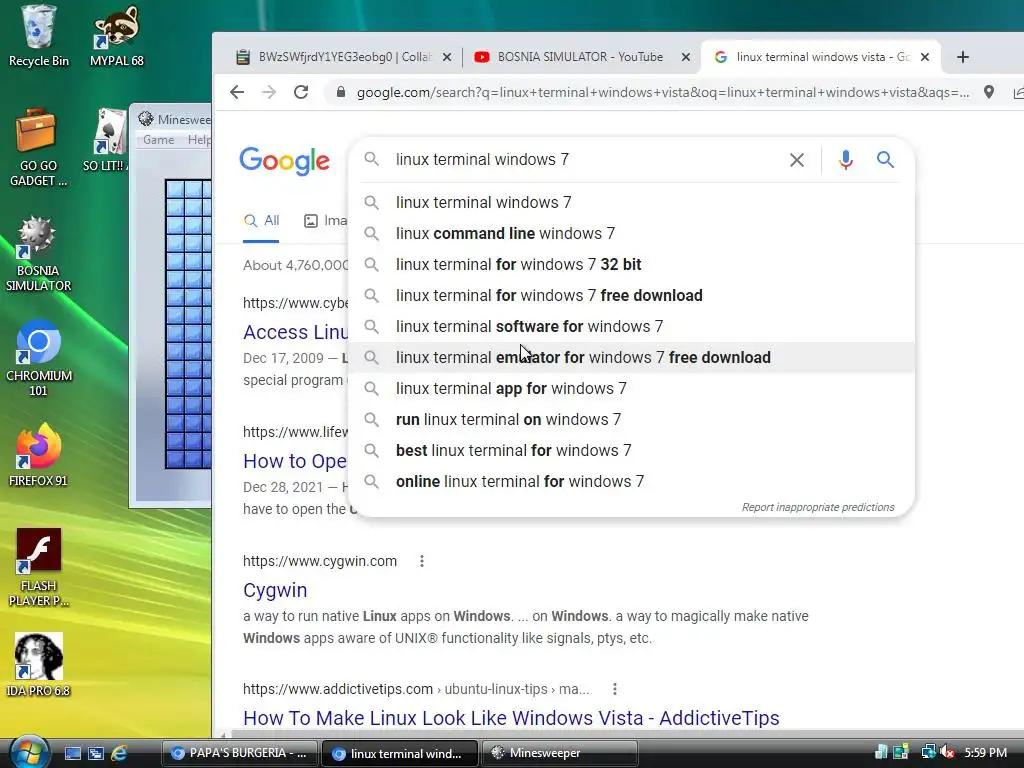Launch the FIREFOX 91 desktop shortcut

[x=38, y=455]
